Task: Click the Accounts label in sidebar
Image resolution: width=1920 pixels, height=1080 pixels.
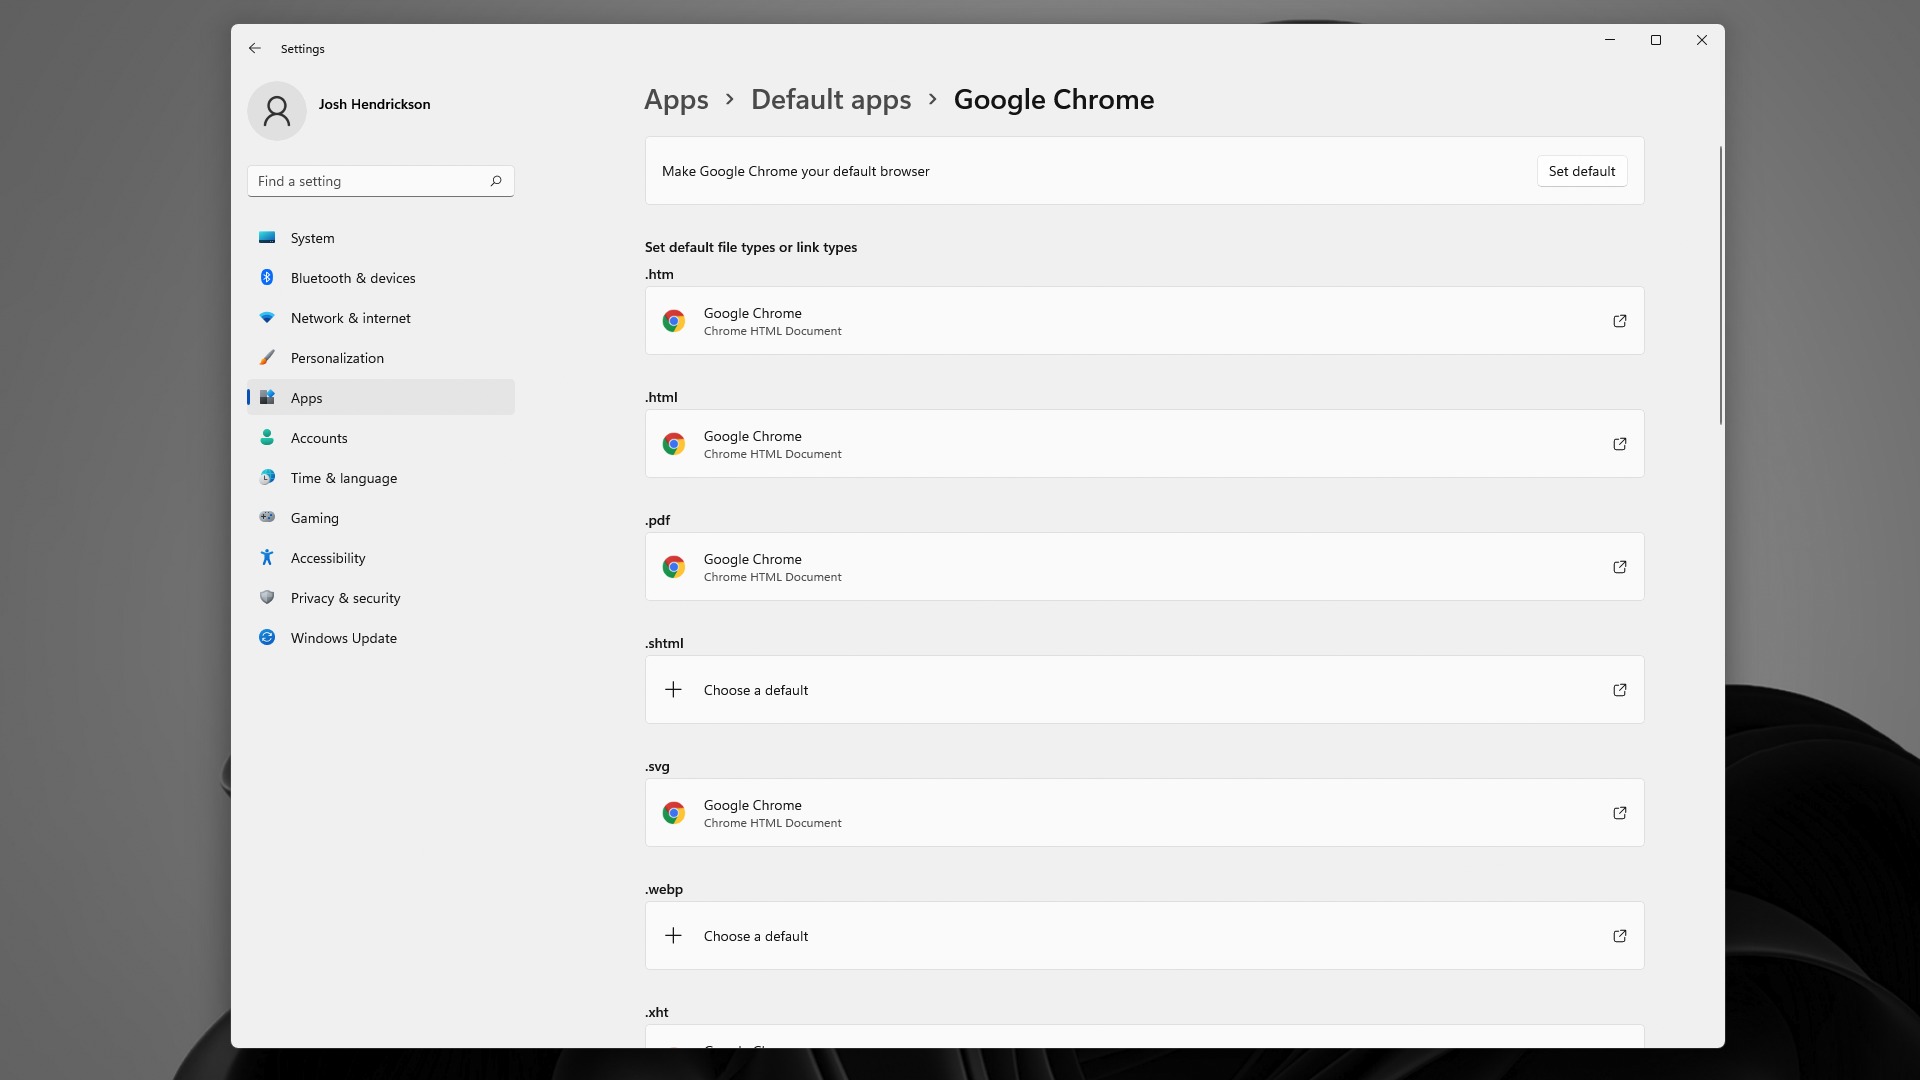Action: coord(319,438)
